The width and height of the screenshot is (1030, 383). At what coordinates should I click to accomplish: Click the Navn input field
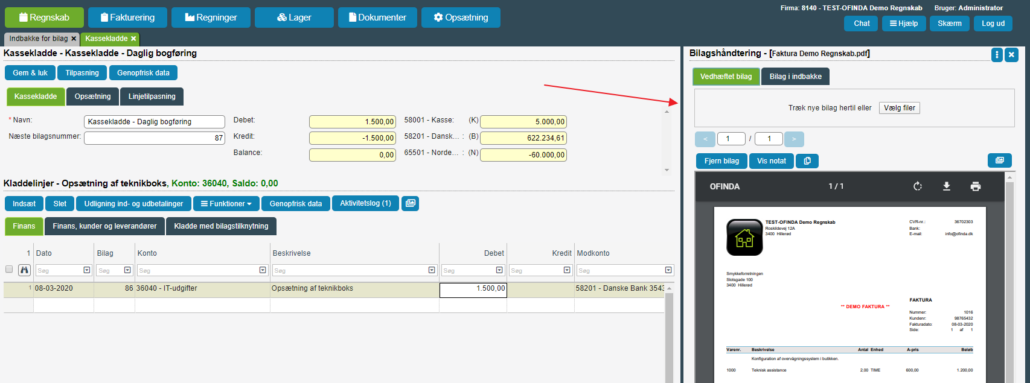point(155,122)
